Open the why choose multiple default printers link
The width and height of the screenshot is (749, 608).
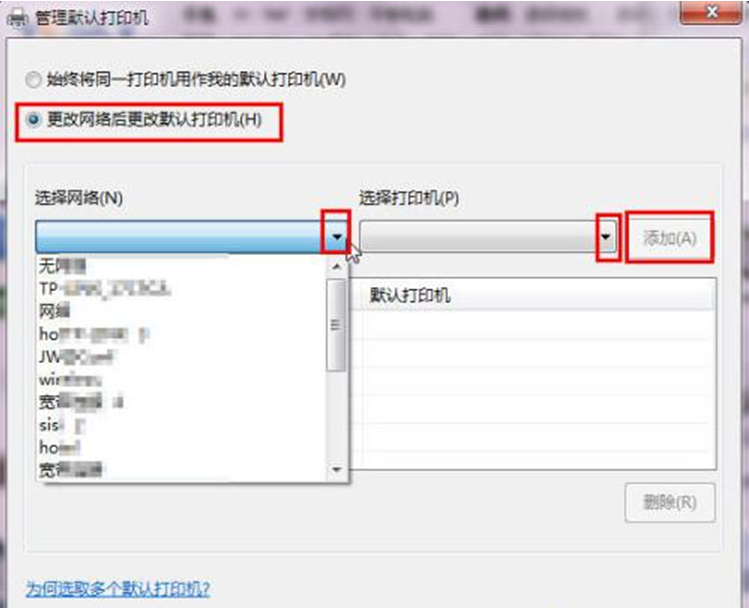[x=118, y=588]
